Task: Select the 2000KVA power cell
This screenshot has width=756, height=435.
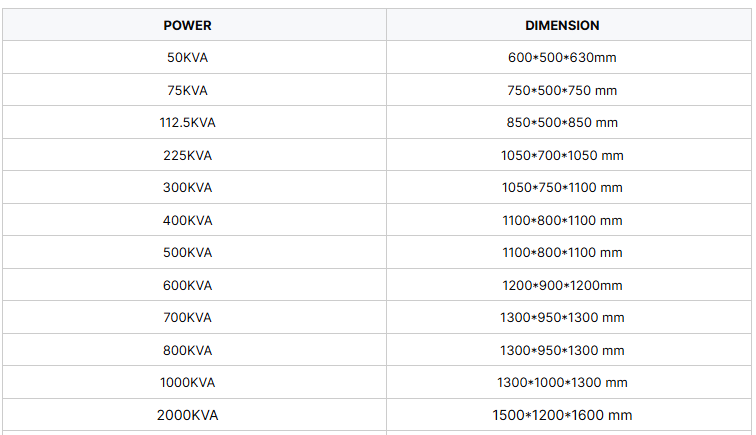Action: tap(187, 415)
